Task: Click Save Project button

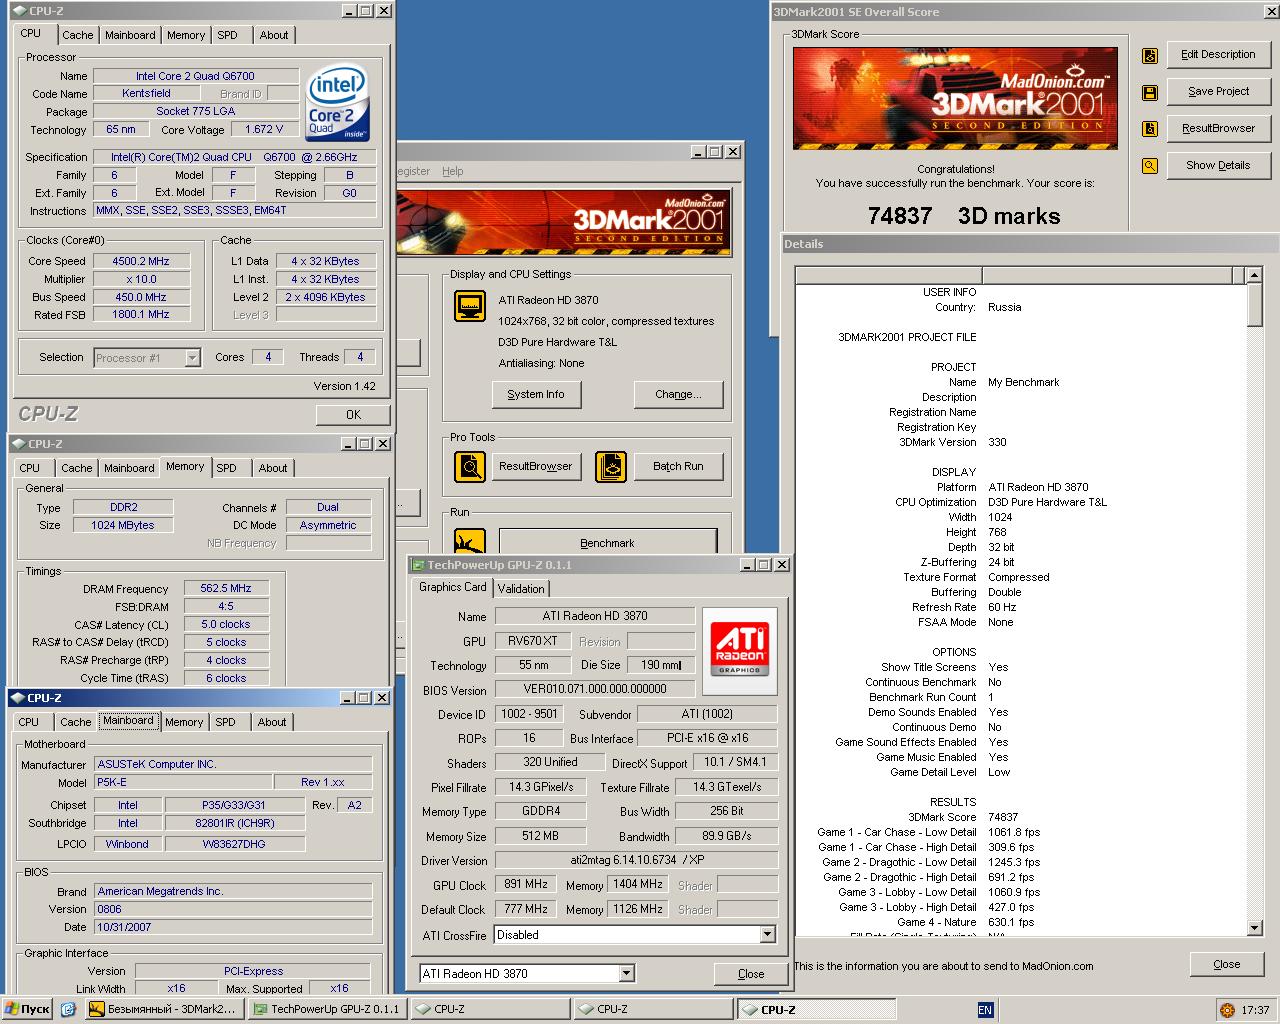Action: point(1218,91)
